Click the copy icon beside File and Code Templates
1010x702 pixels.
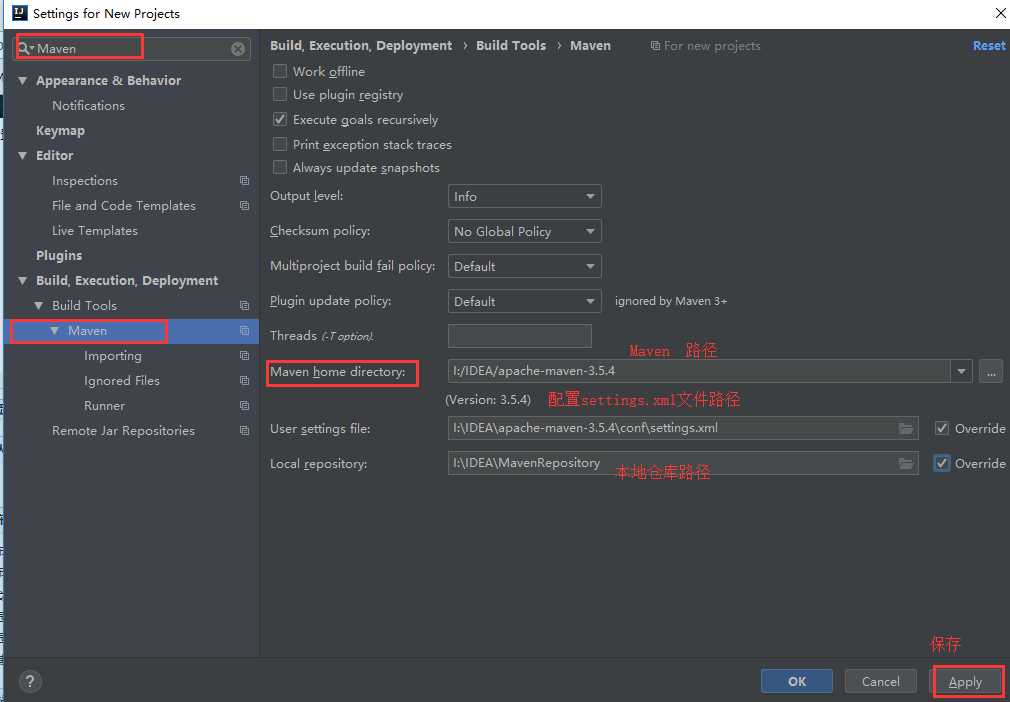244,206
